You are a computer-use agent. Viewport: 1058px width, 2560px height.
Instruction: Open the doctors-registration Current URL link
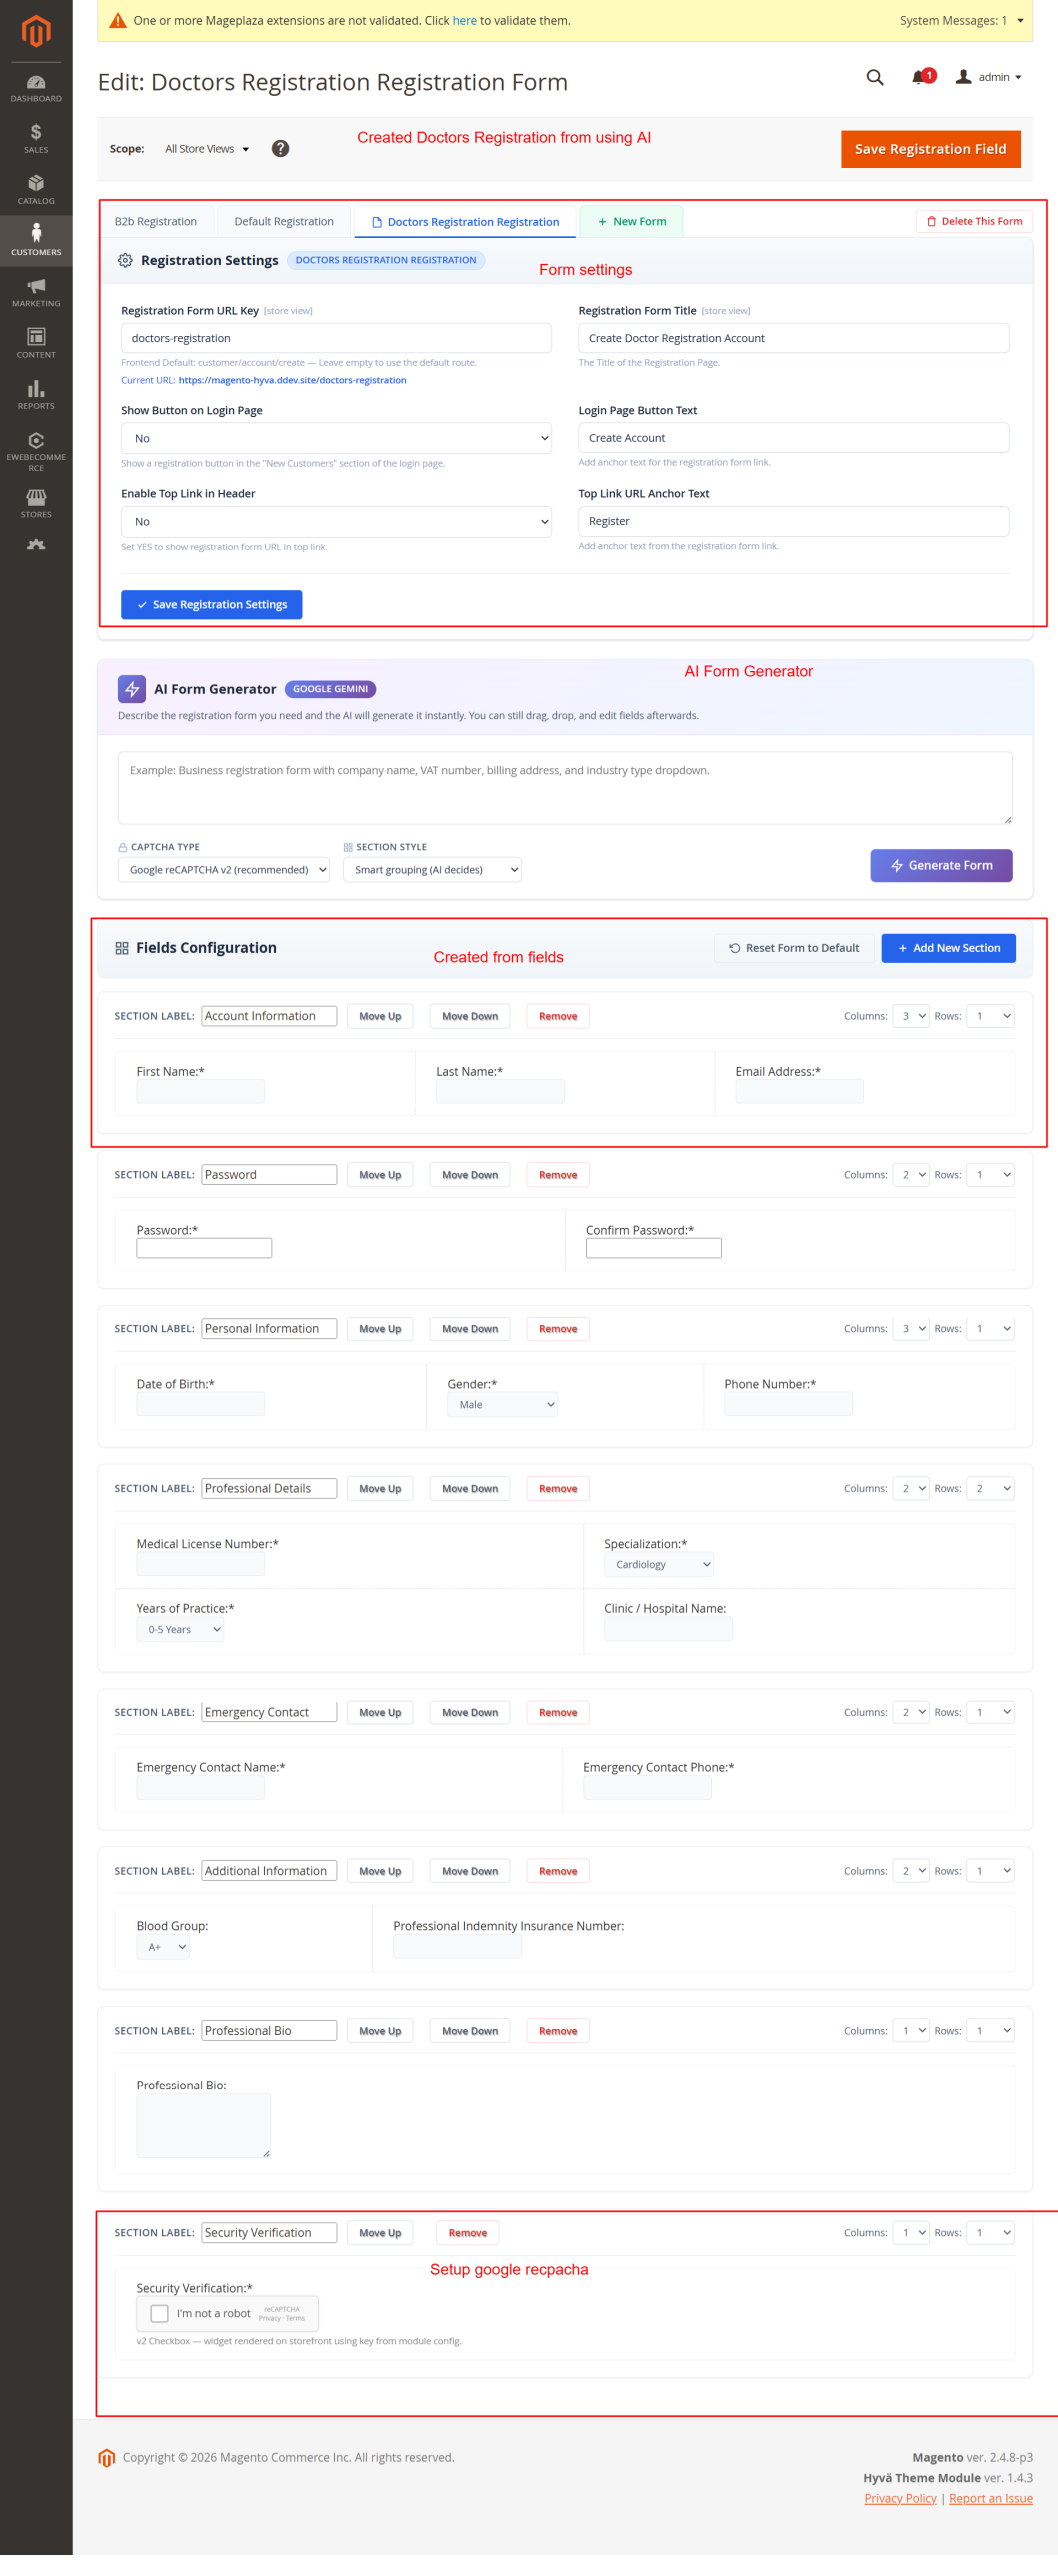(x=292, y=381)
